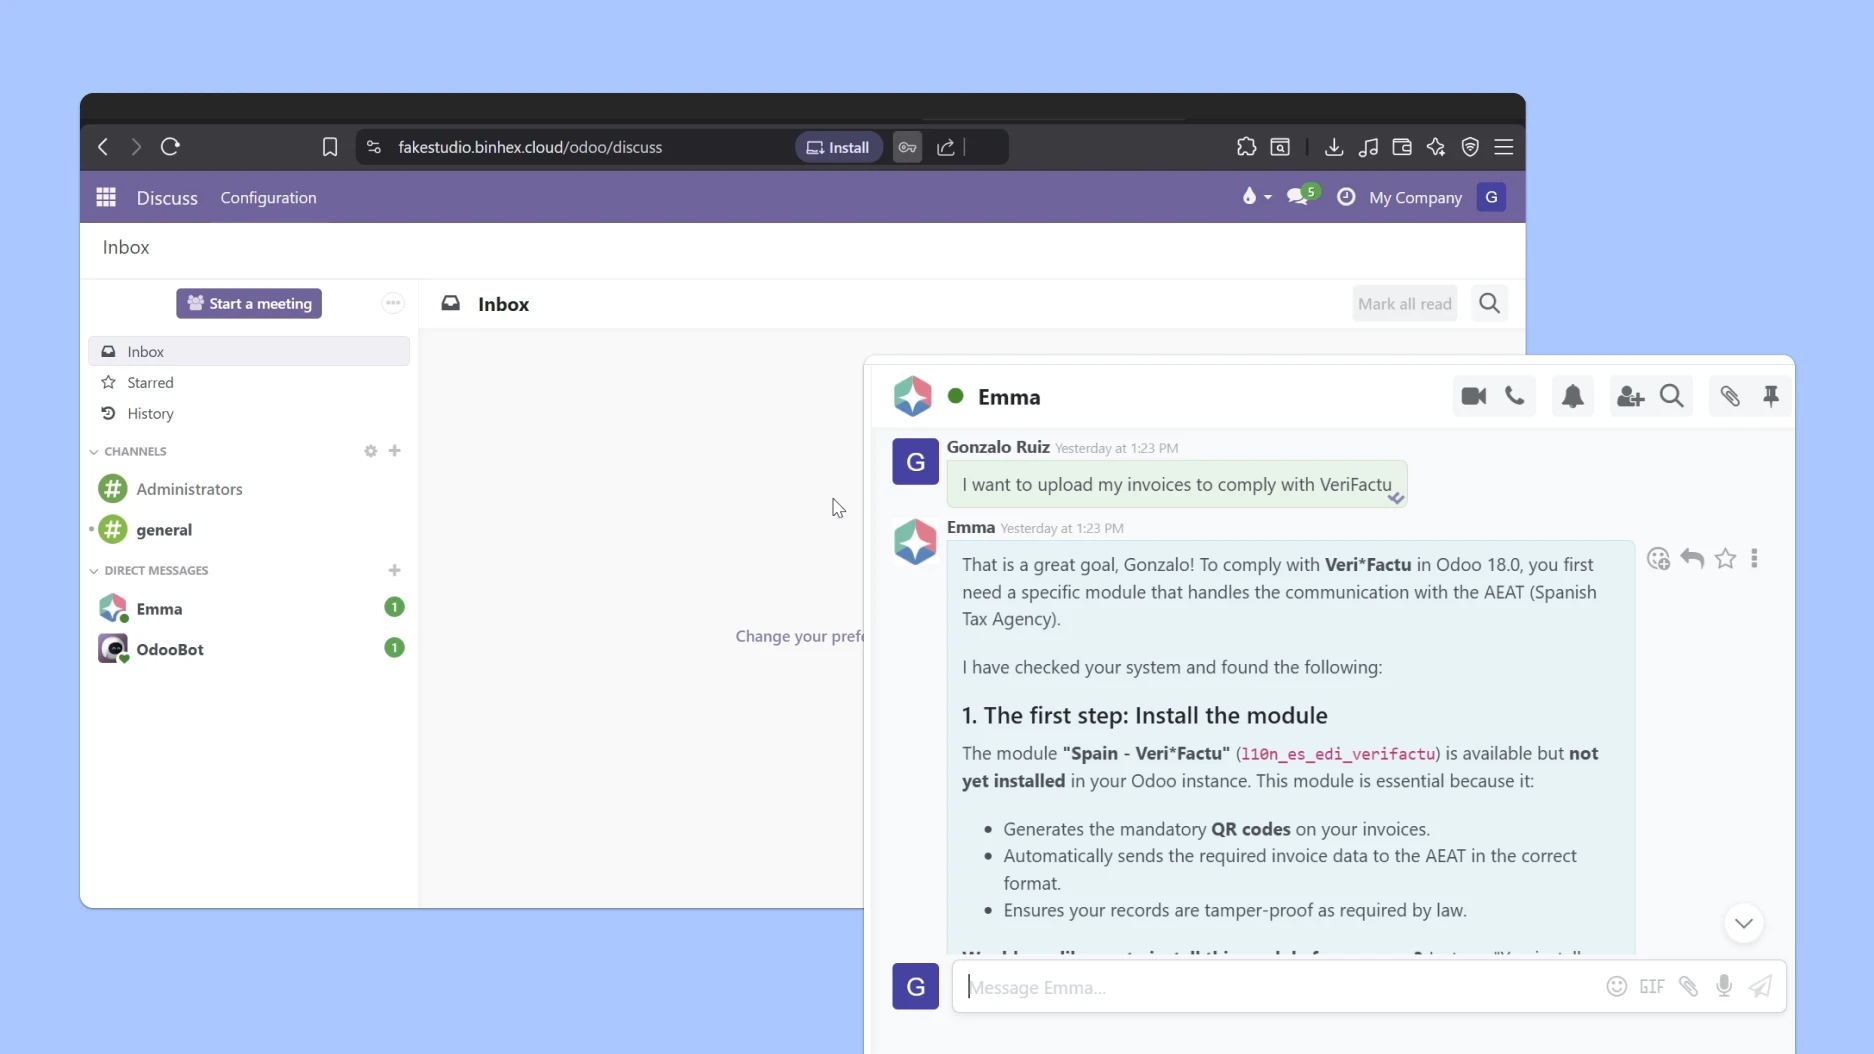This screenshot has height=1054, width=1874.
Task: Open more actions on Emma's message
Action: pyautogui.click(x=1754, y=558)
